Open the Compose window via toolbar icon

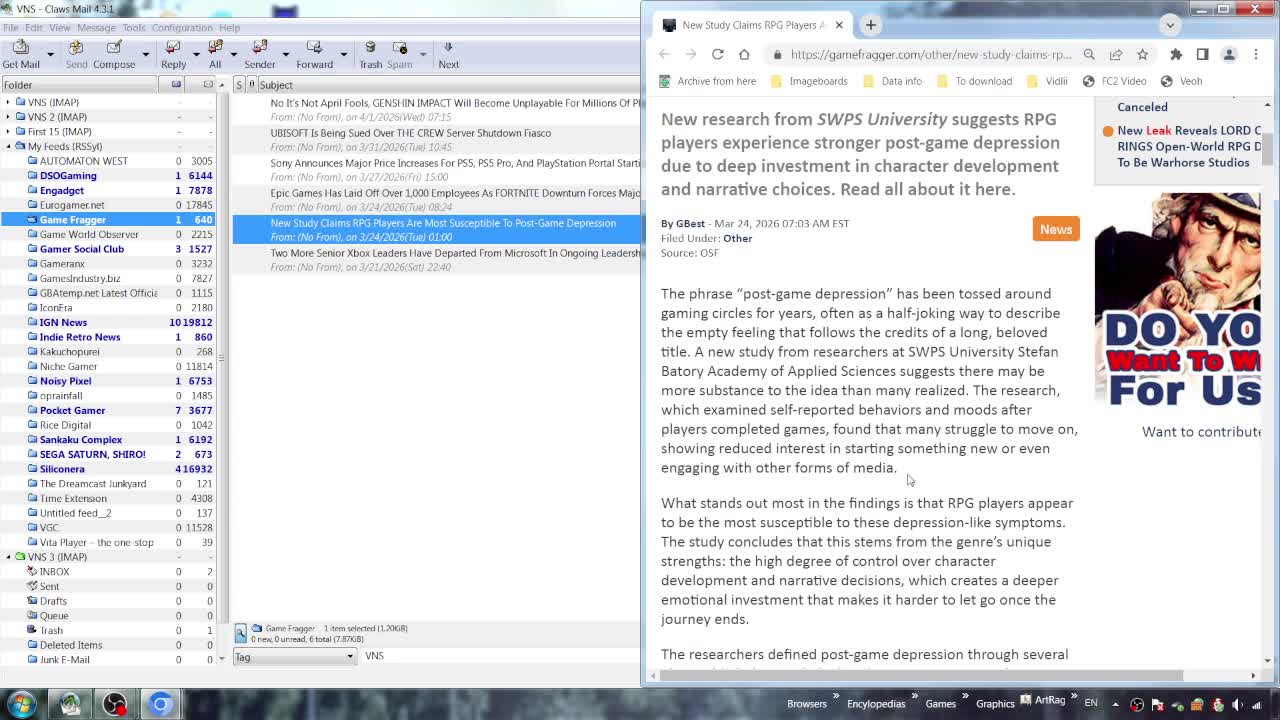(113, 49)
